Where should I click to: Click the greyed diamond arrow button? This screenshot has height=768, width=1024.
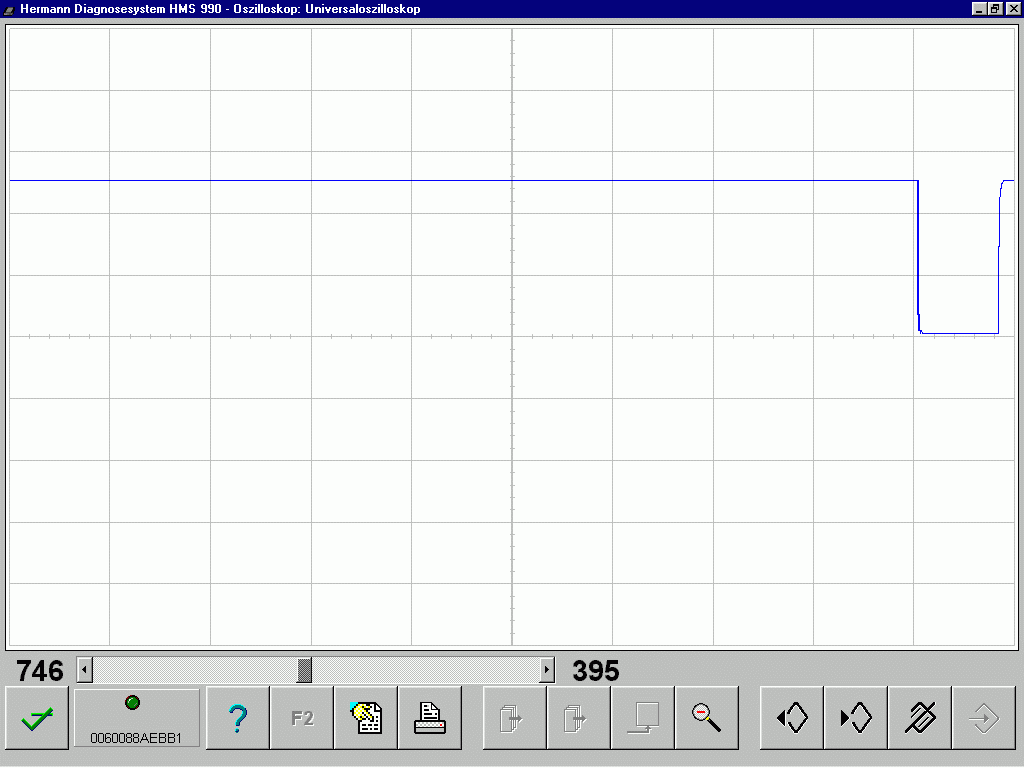pyautogui.click(x=984, y=718)
